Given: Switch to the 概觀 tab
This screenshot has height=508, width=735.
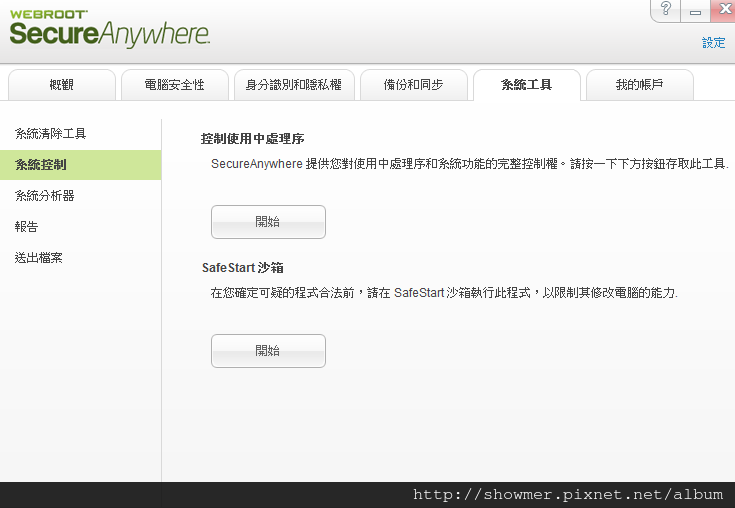Looking at the screenshot, I should 62,85.
